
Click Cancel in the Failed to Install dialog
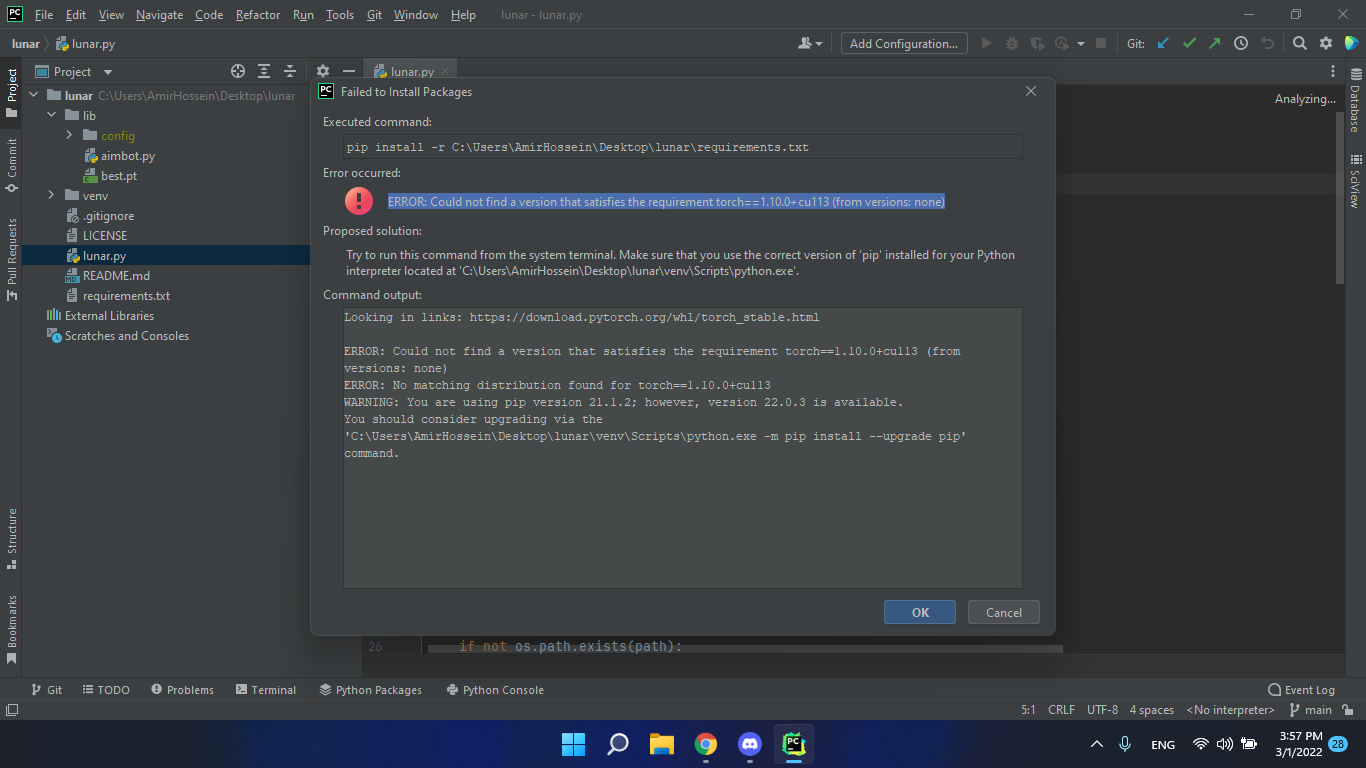tap(1003, 611)
